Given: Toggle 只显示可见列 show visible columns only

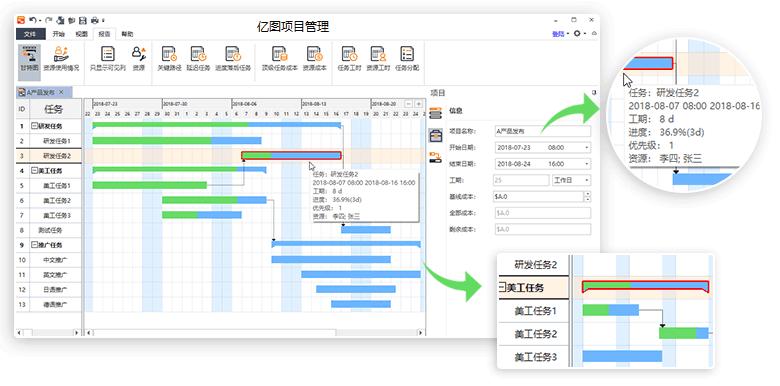Looking at the screenshot, I should click(x=107, y=58).
